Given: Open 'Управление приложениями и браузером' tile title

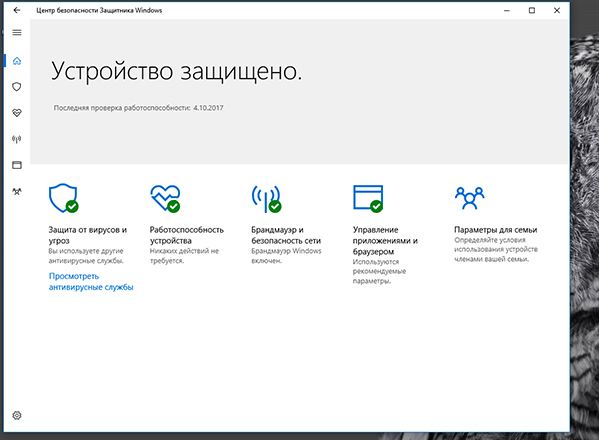Looking at the screenshot, I should tap(385, 241).
